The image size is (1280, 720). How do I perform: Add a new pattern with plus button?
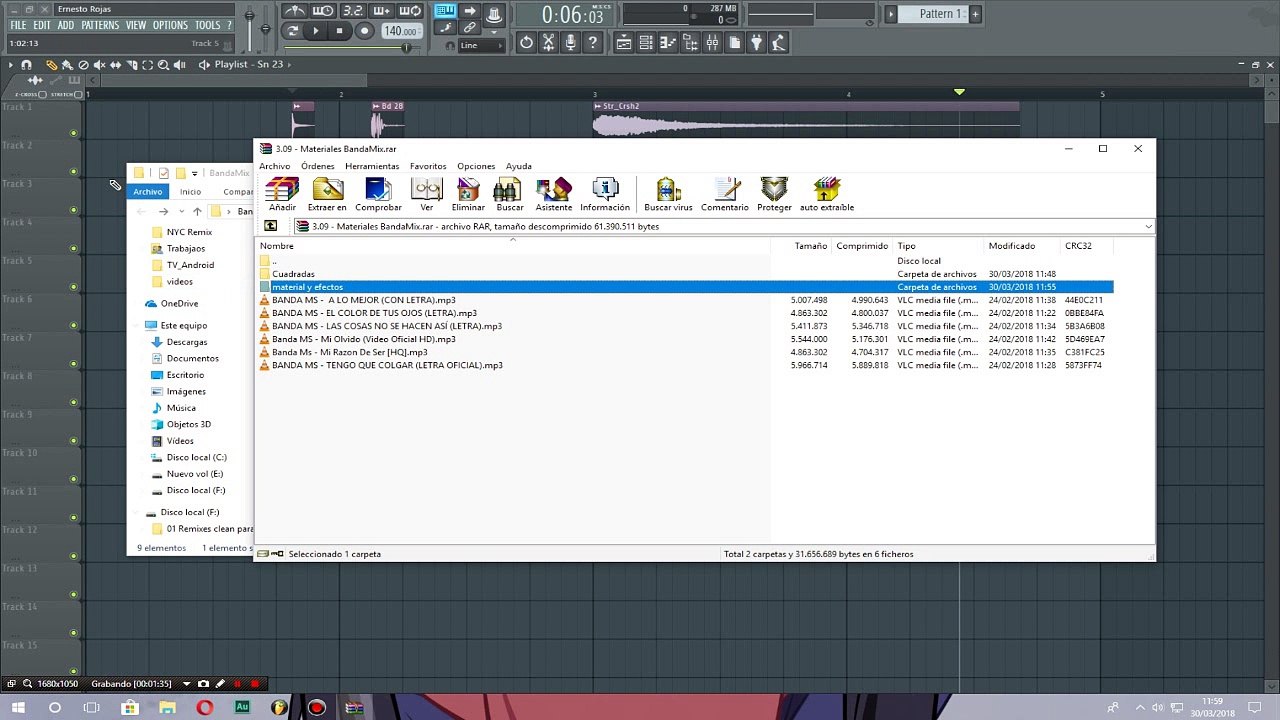975,14
